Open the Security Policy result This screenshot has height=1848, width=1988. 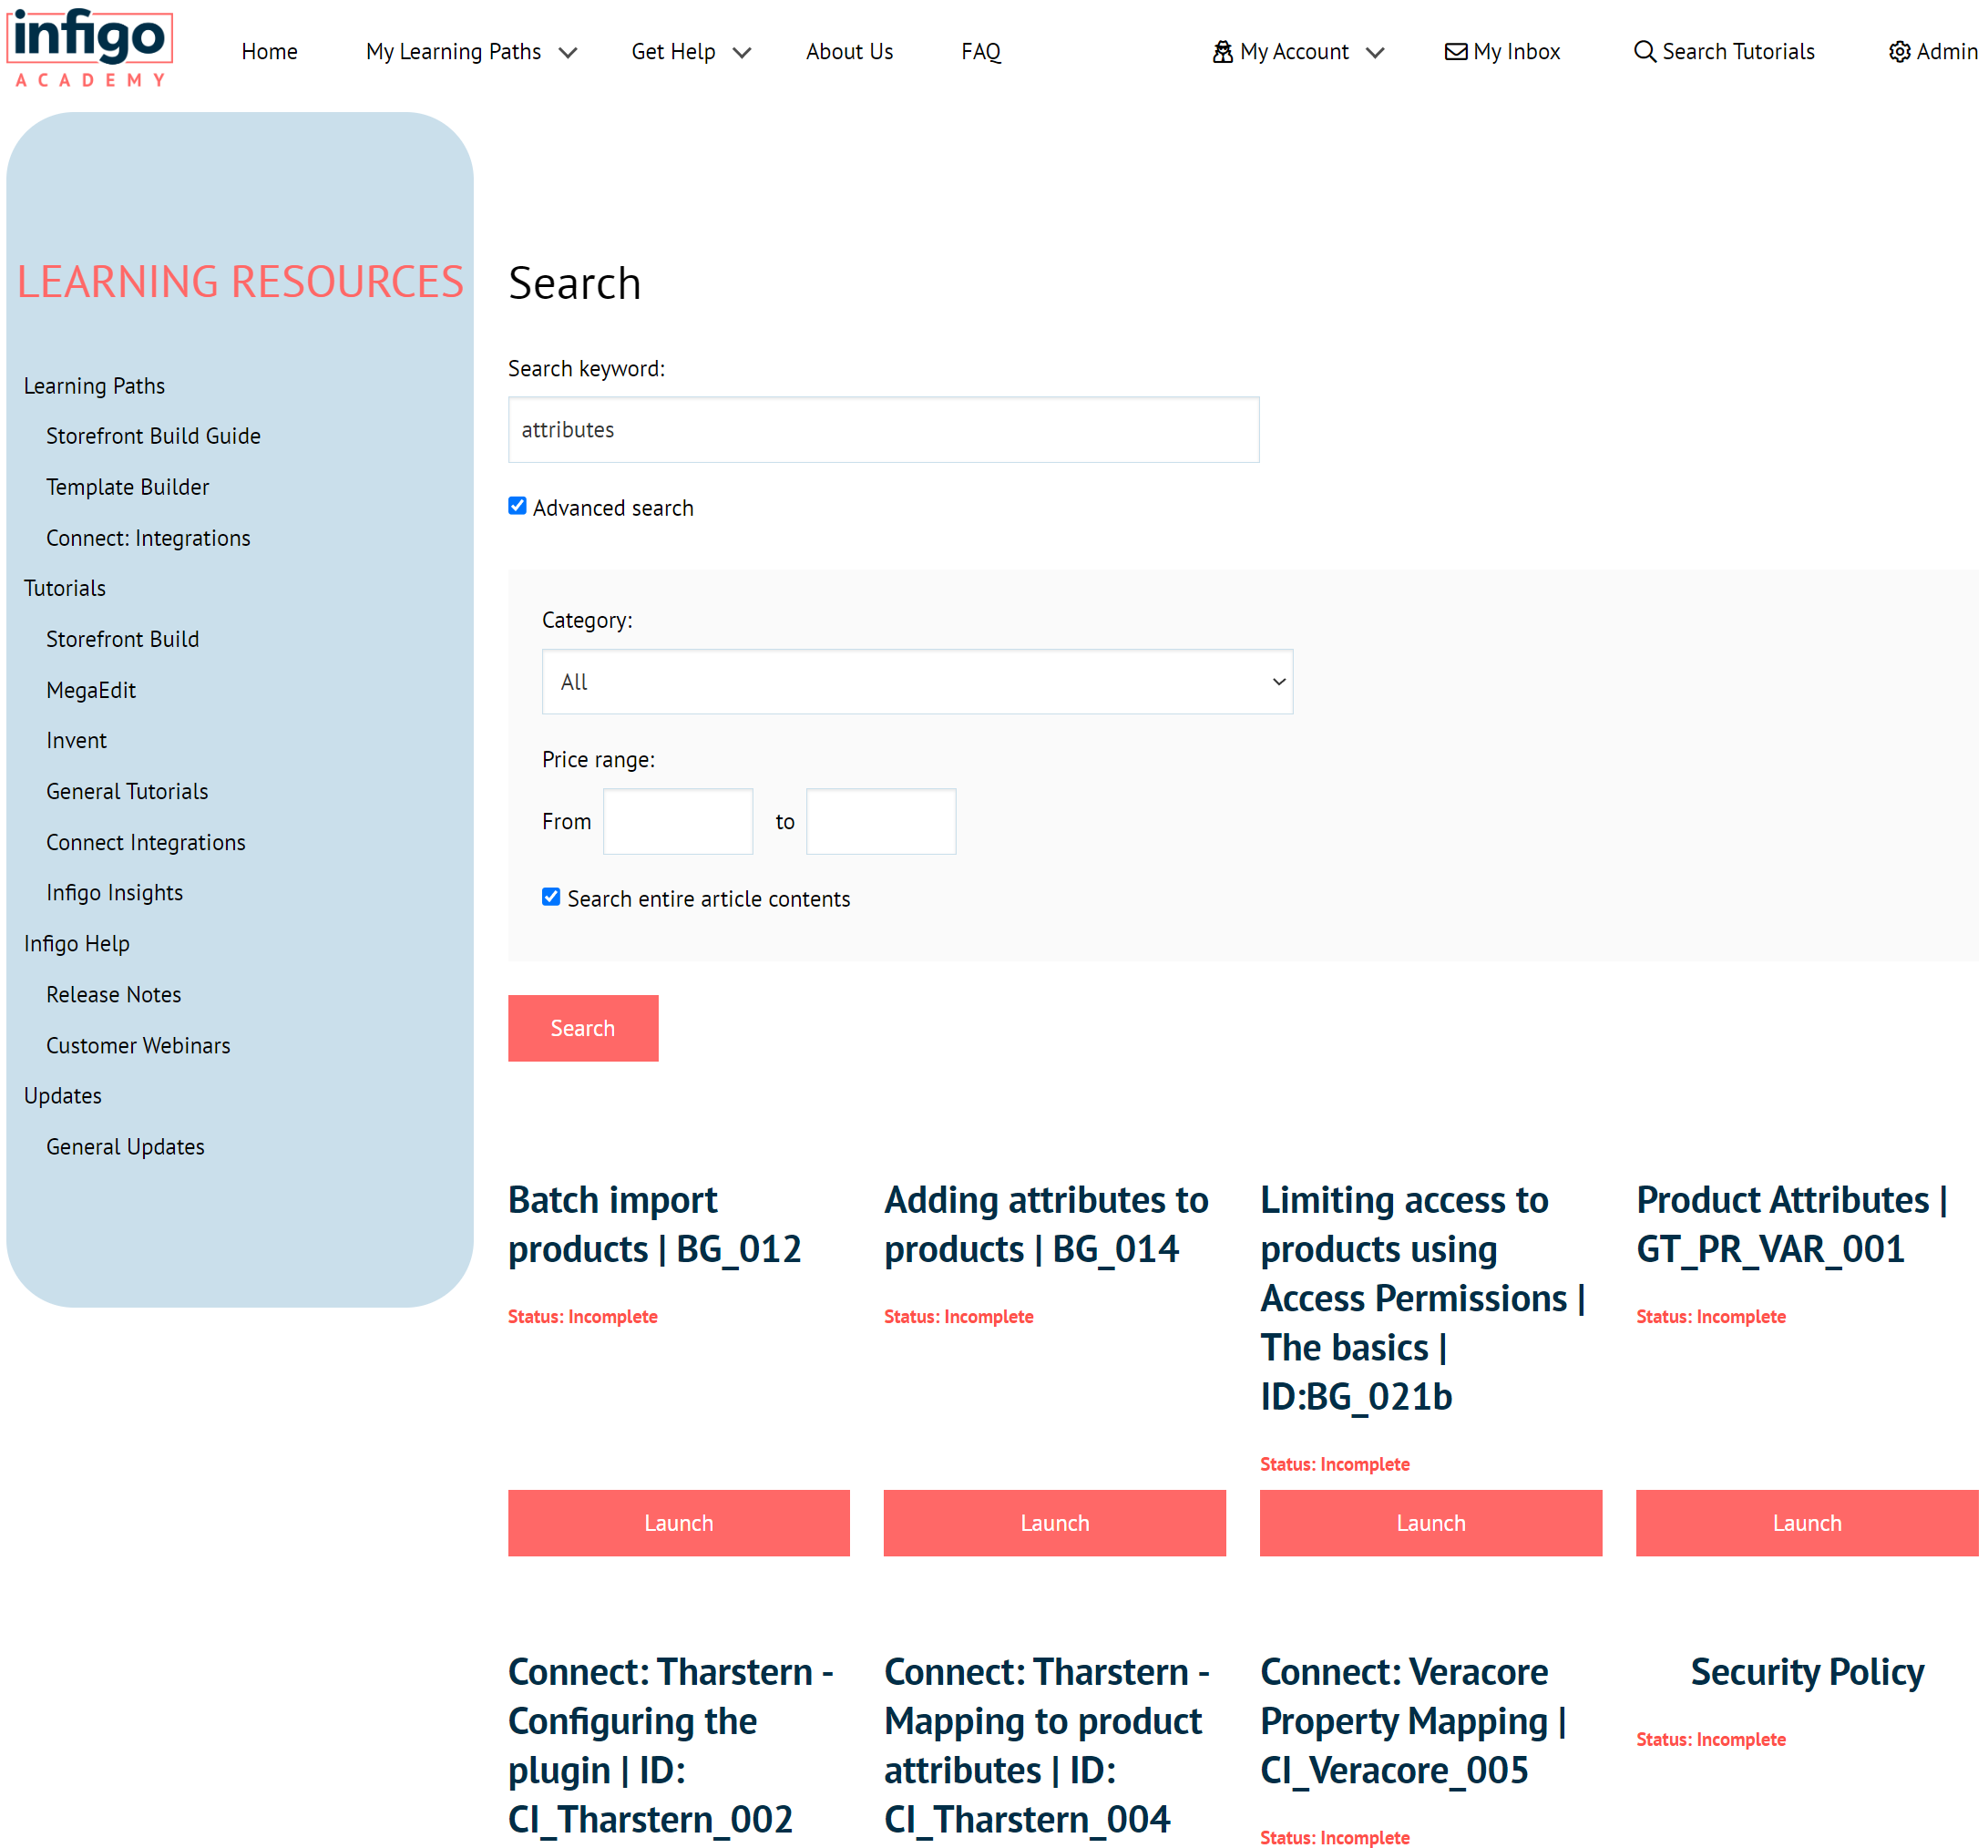1807,1672
